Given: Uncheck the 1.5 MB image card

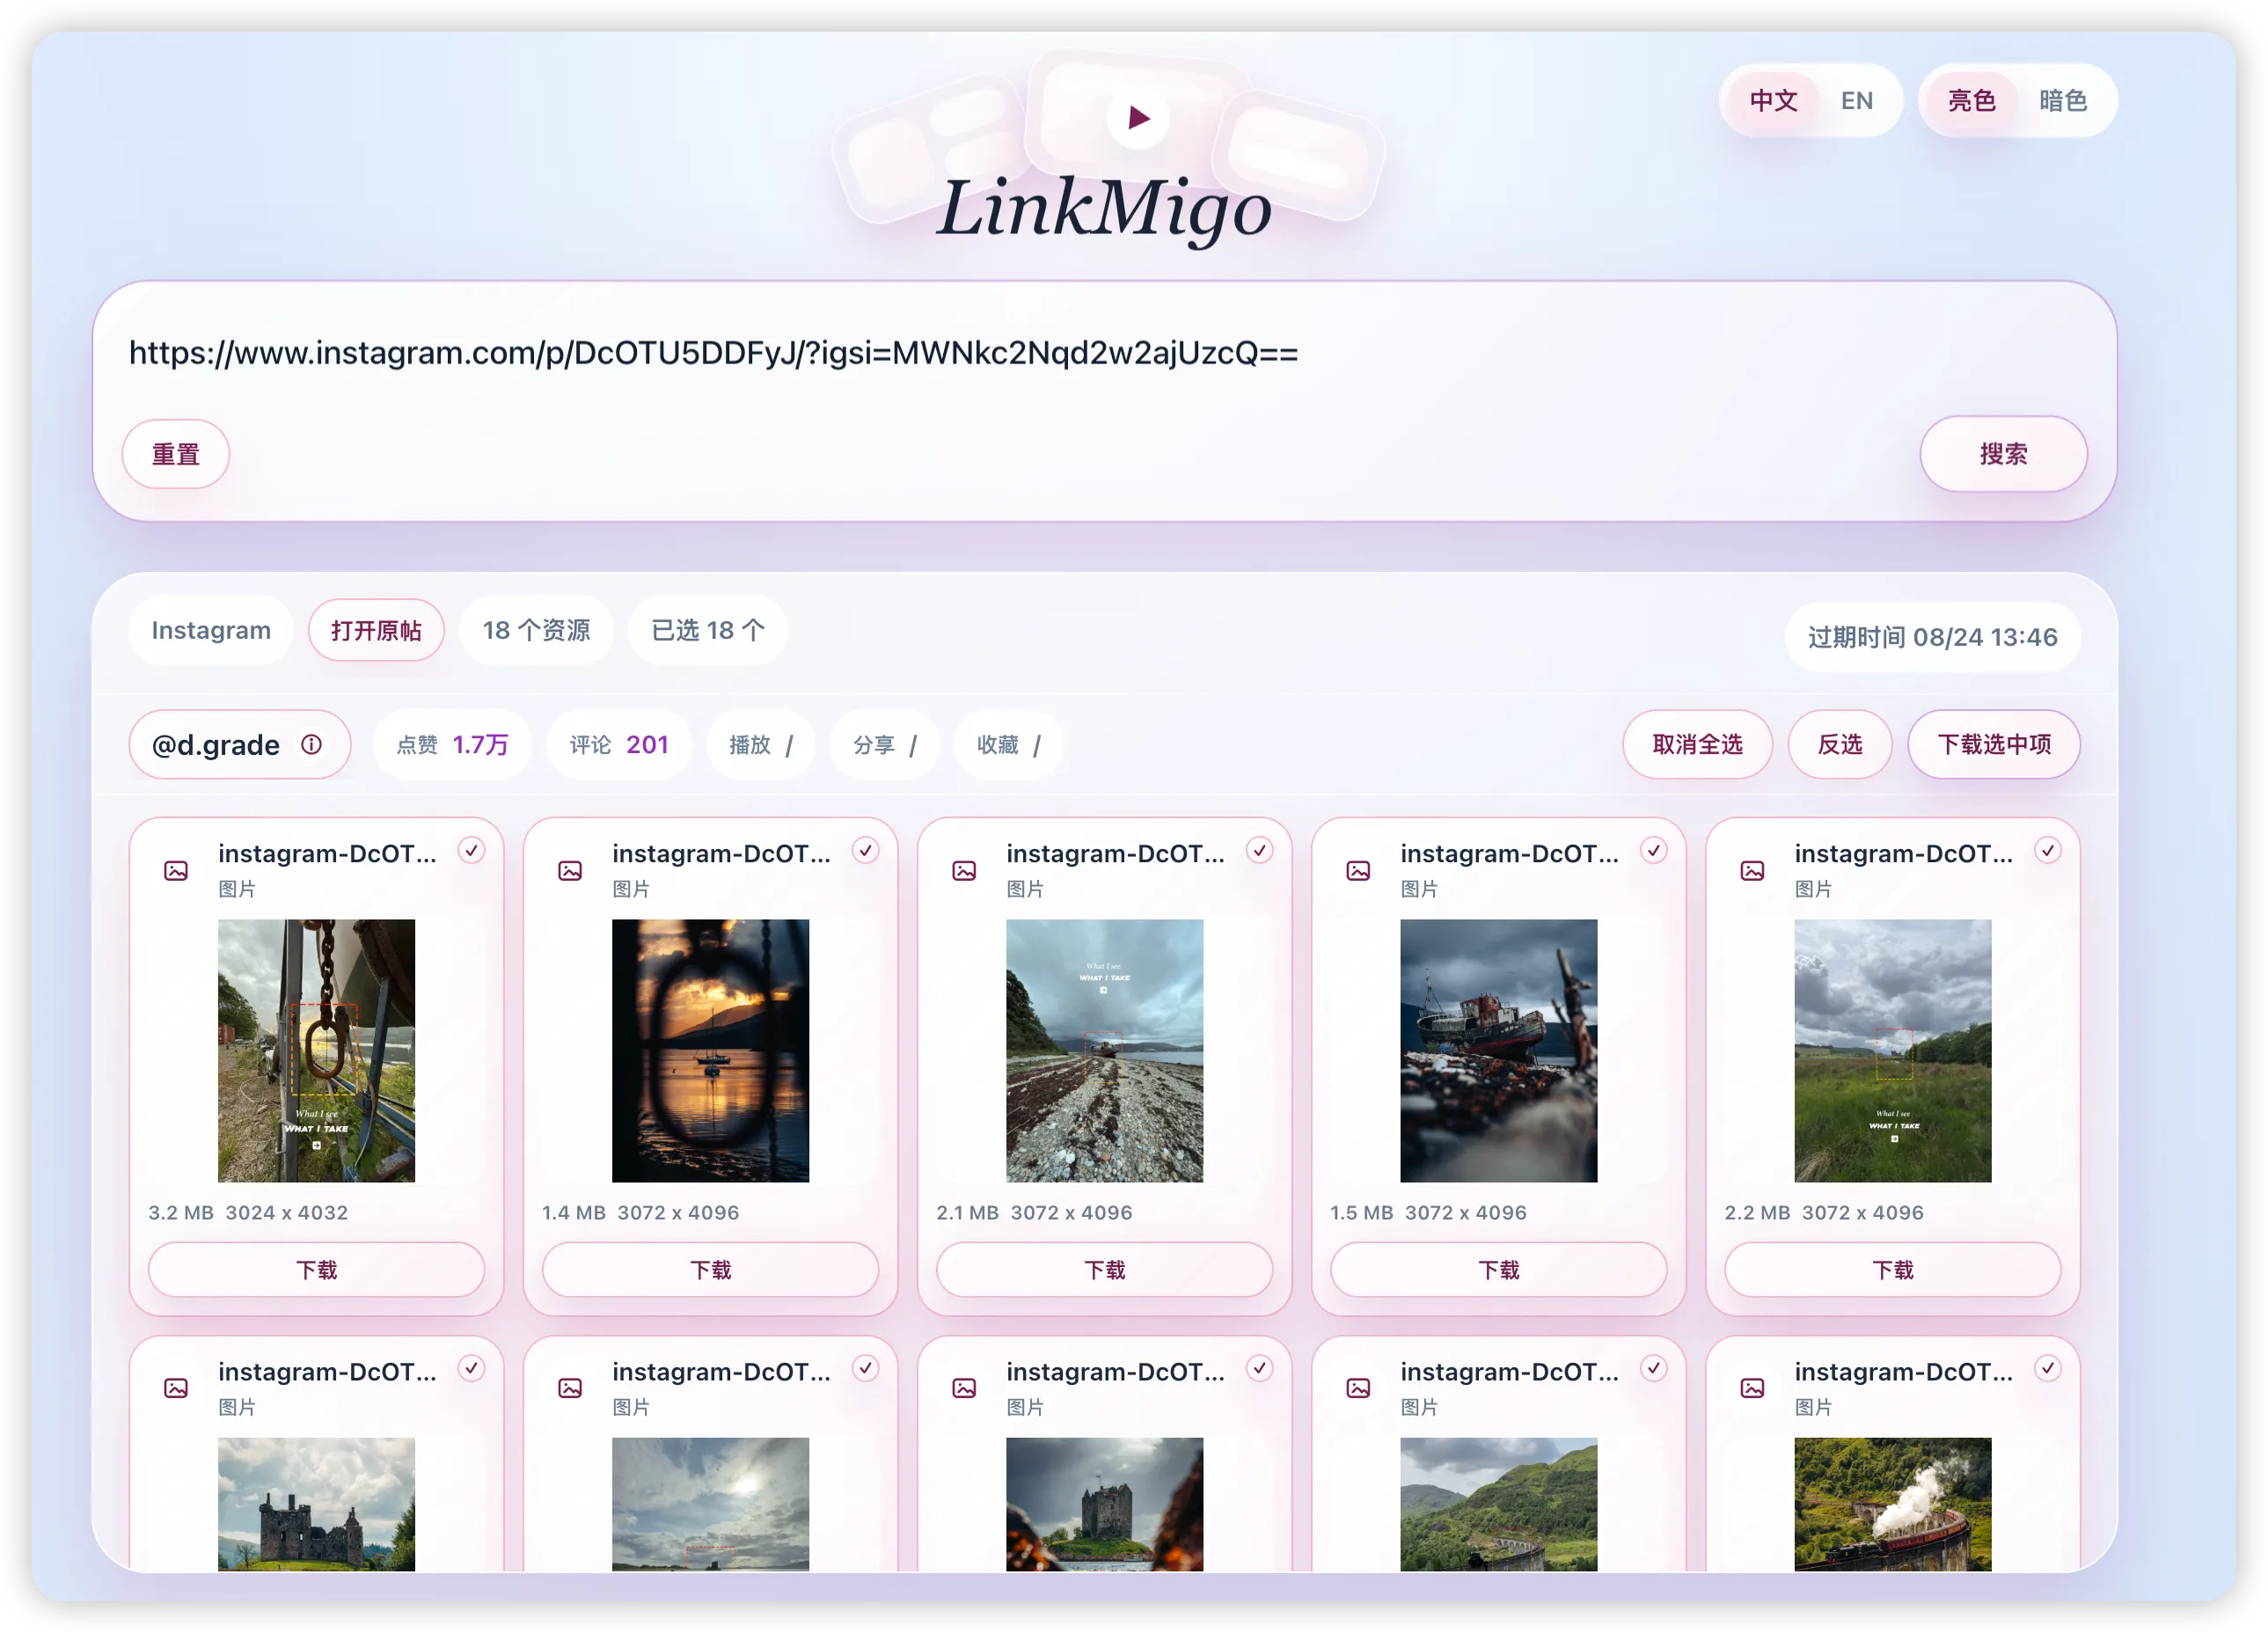Looking at the screenshot, I should tap(1654, 851).
